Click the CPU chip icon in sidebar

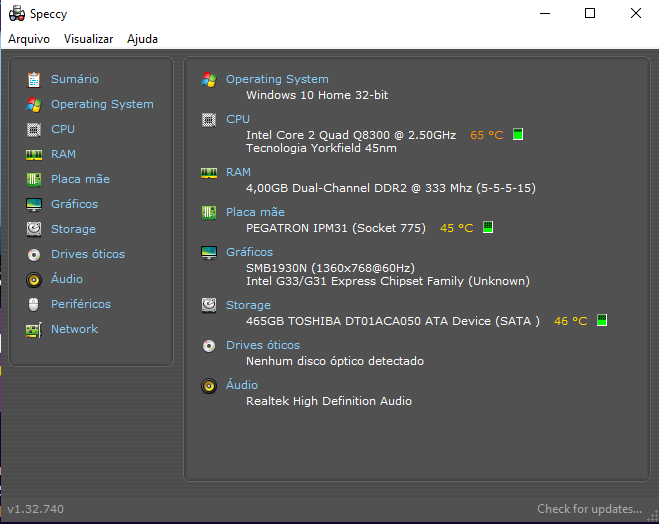[34, 130]
